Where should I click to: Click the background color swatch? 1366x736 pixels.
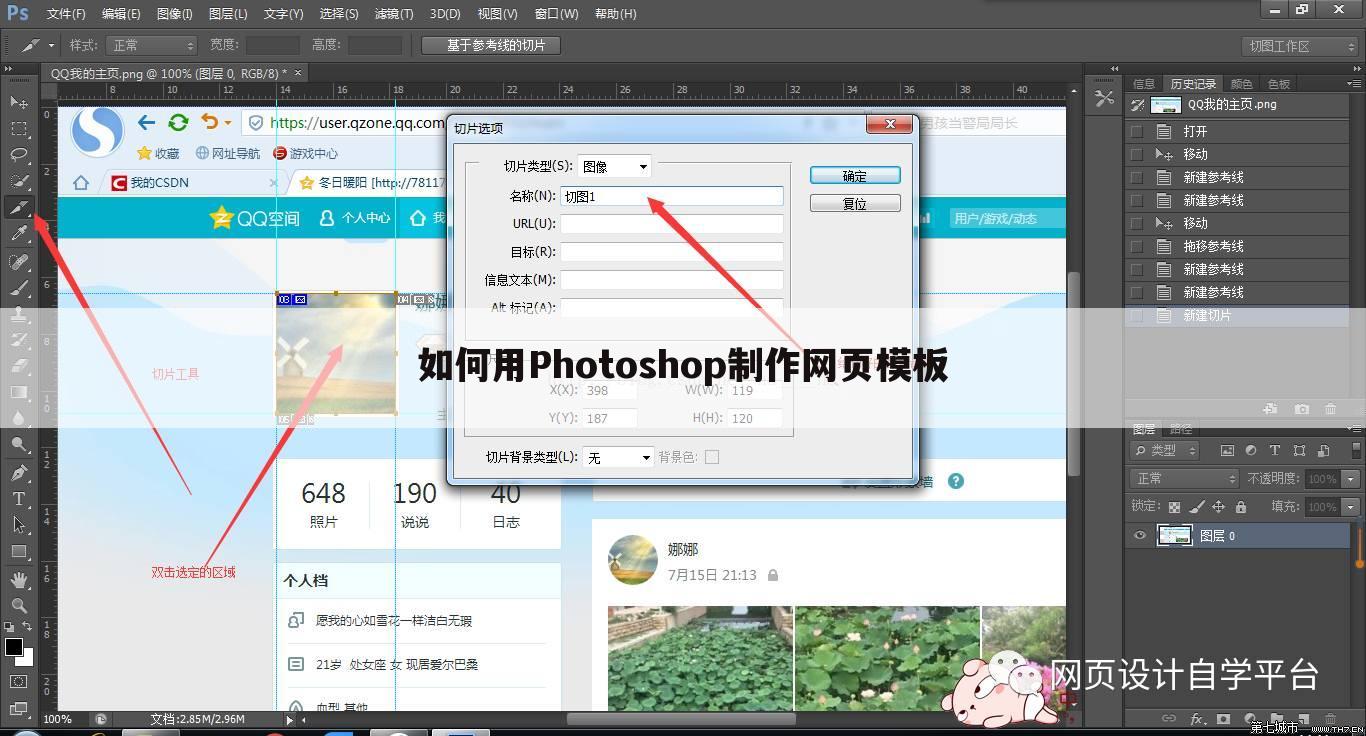click(x=26, y=659)
